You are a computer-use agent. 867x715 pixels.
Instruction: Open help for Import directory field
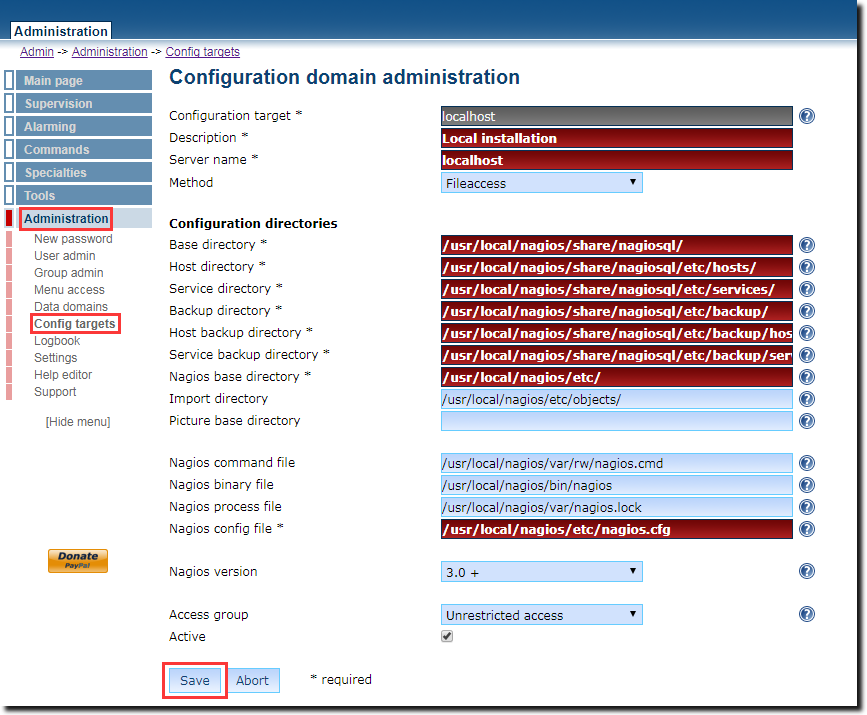[x=807, y=399]
